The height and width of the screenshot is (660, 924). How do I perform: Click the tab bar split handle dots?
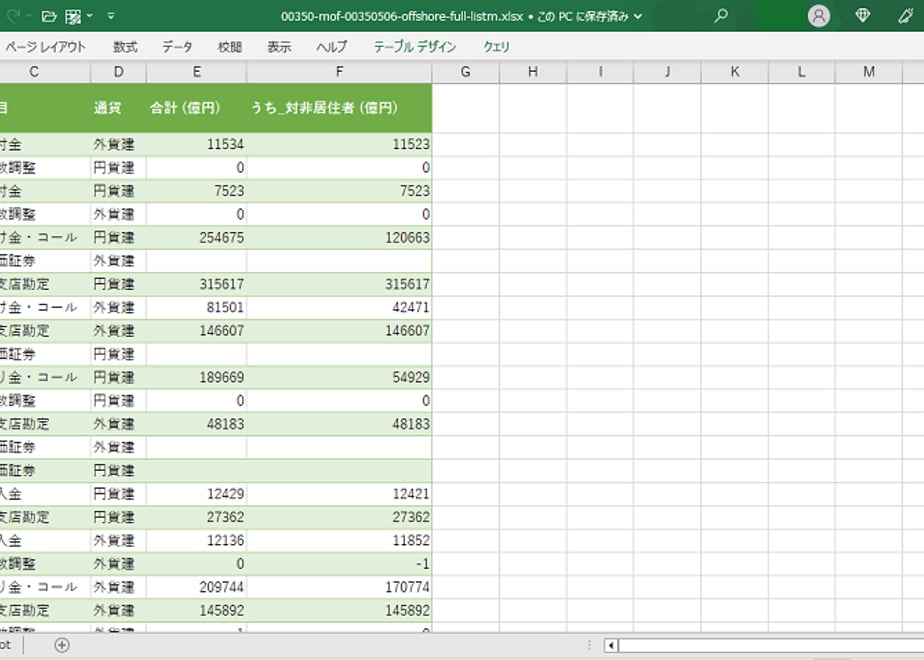point(589,645)
